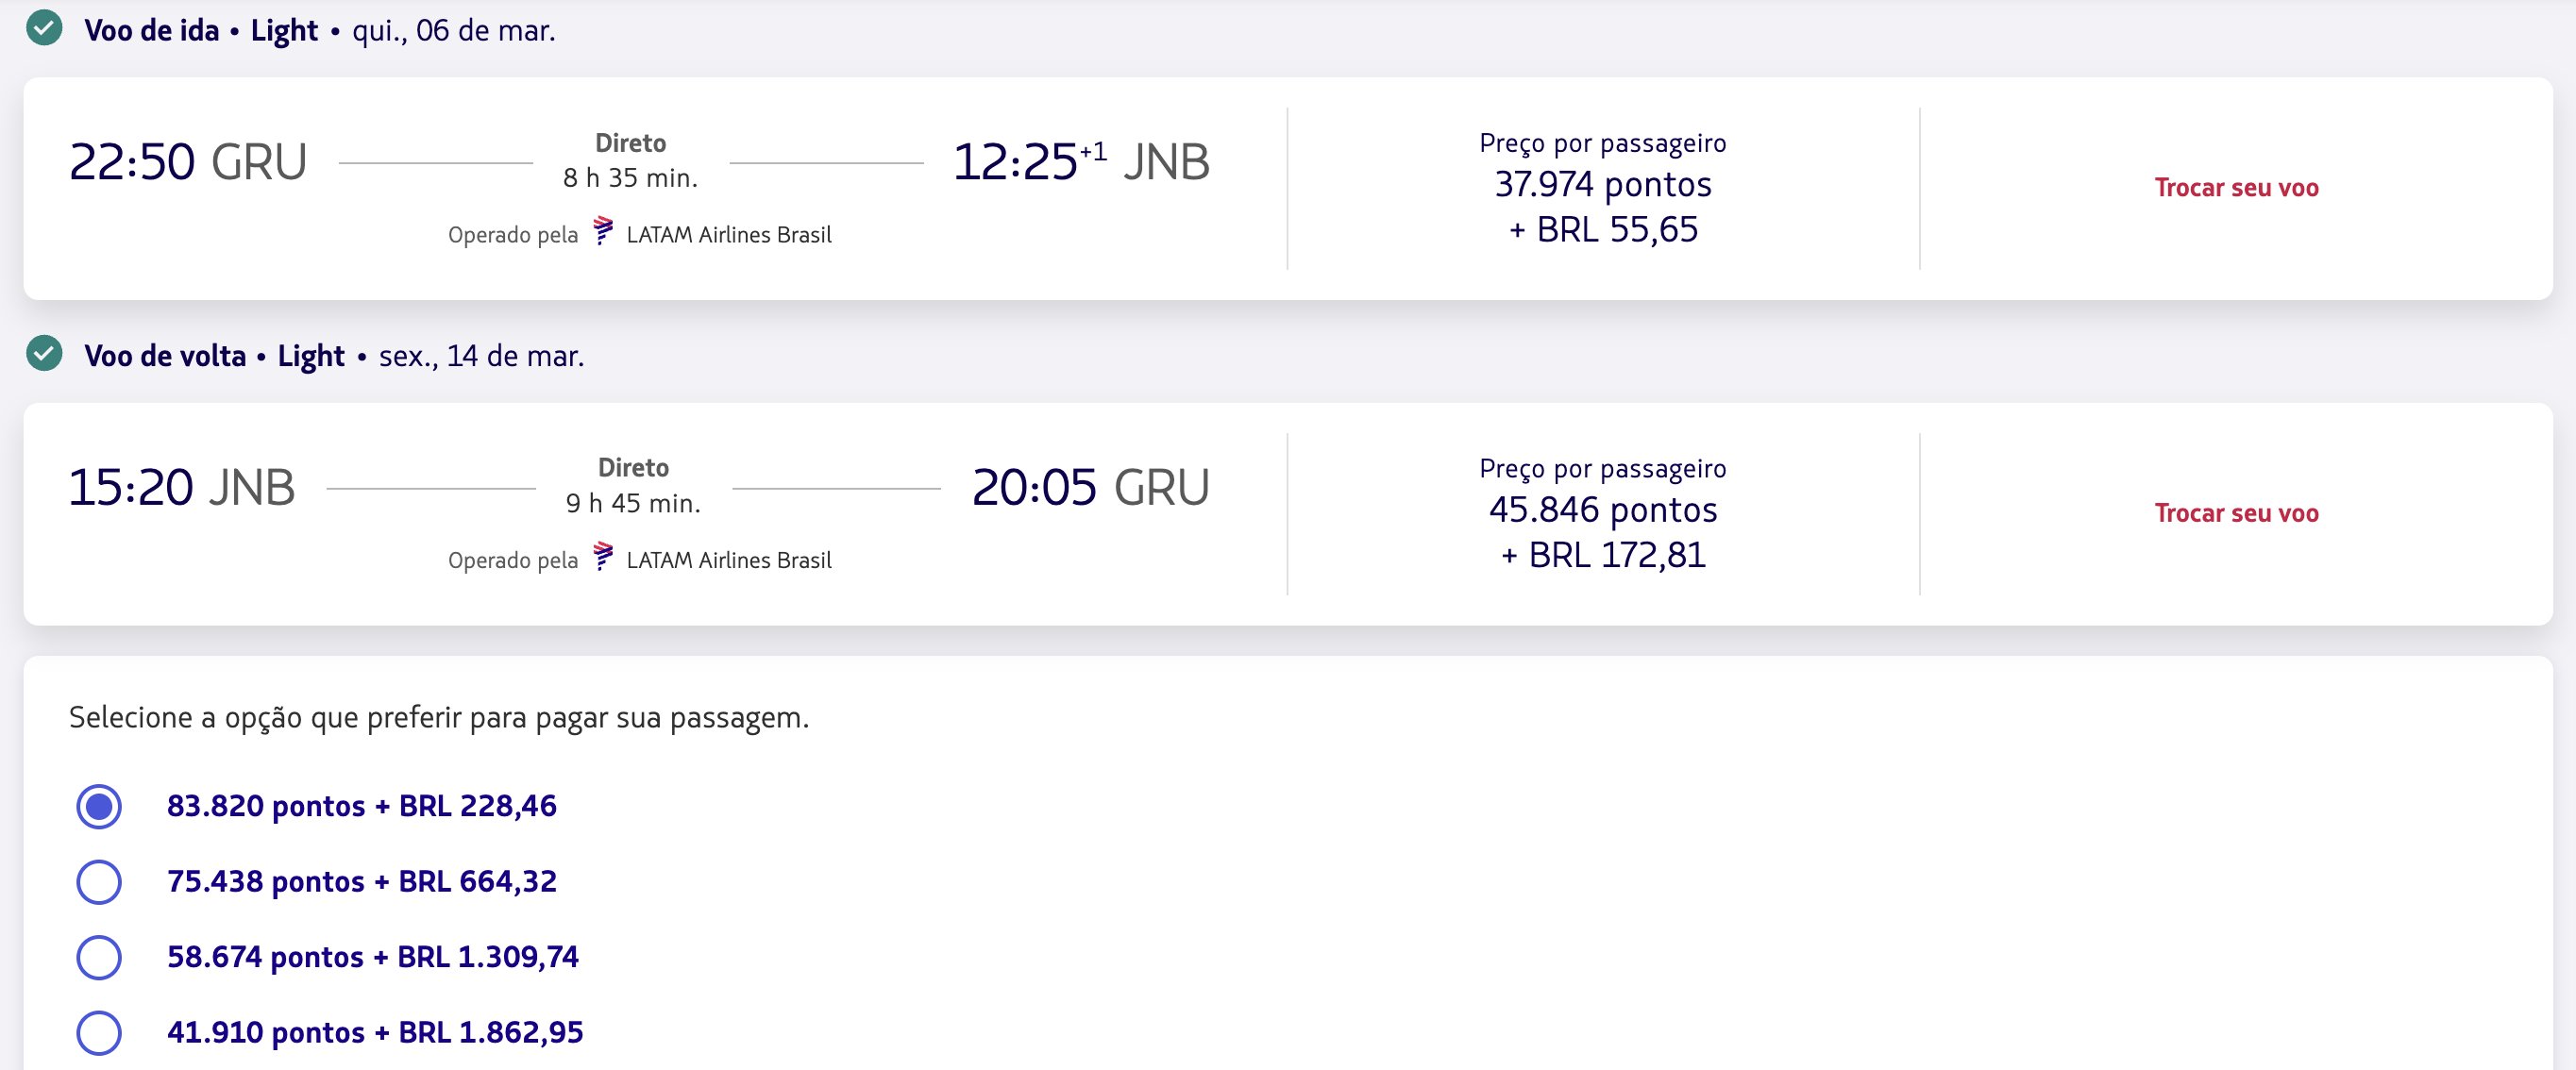Click the LATAM logo on the return flight
Image resolution: width=2576 pixels, height=1070 pixels.
click(603, 556)
